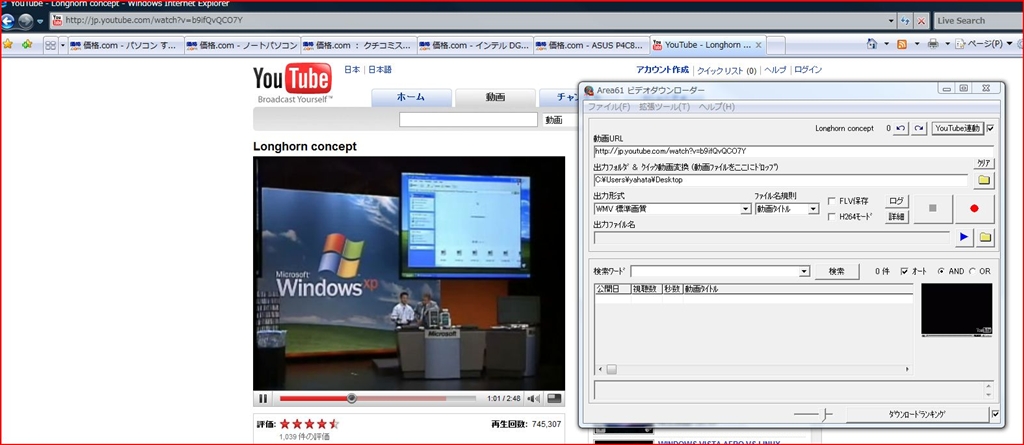This screenshot has width=1024, height=445.
Task: Click the IE Home icon
Action: click(871, 44)
